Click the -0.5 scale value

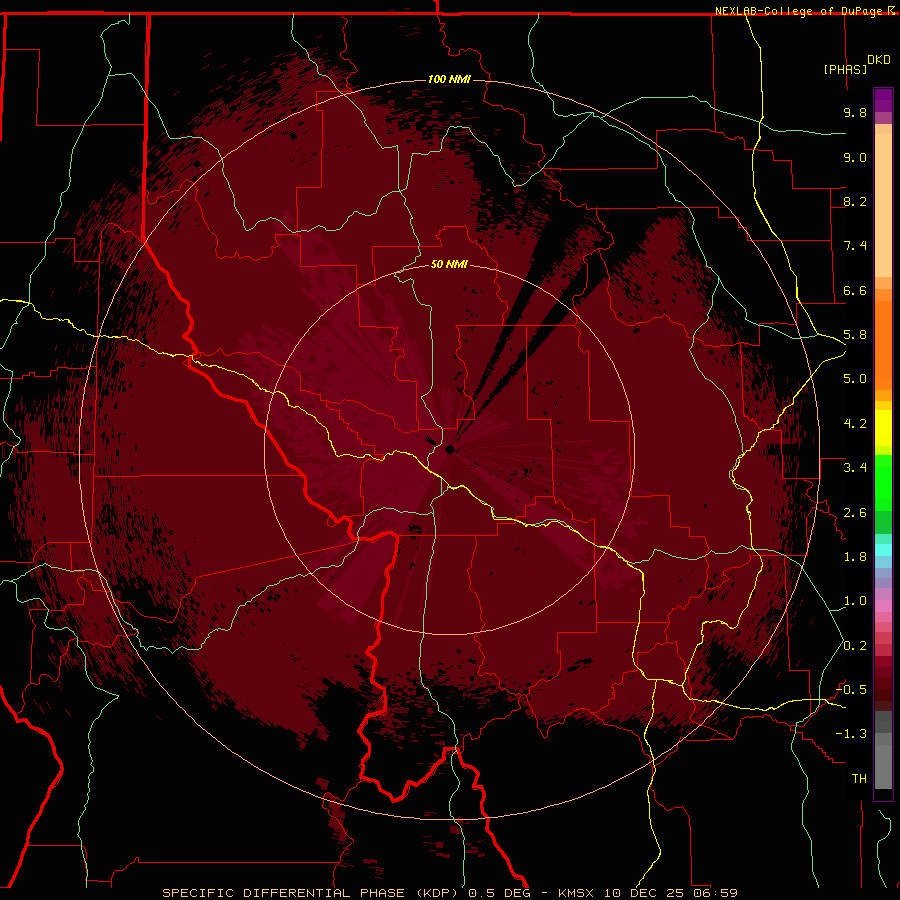tap(851, 690)
